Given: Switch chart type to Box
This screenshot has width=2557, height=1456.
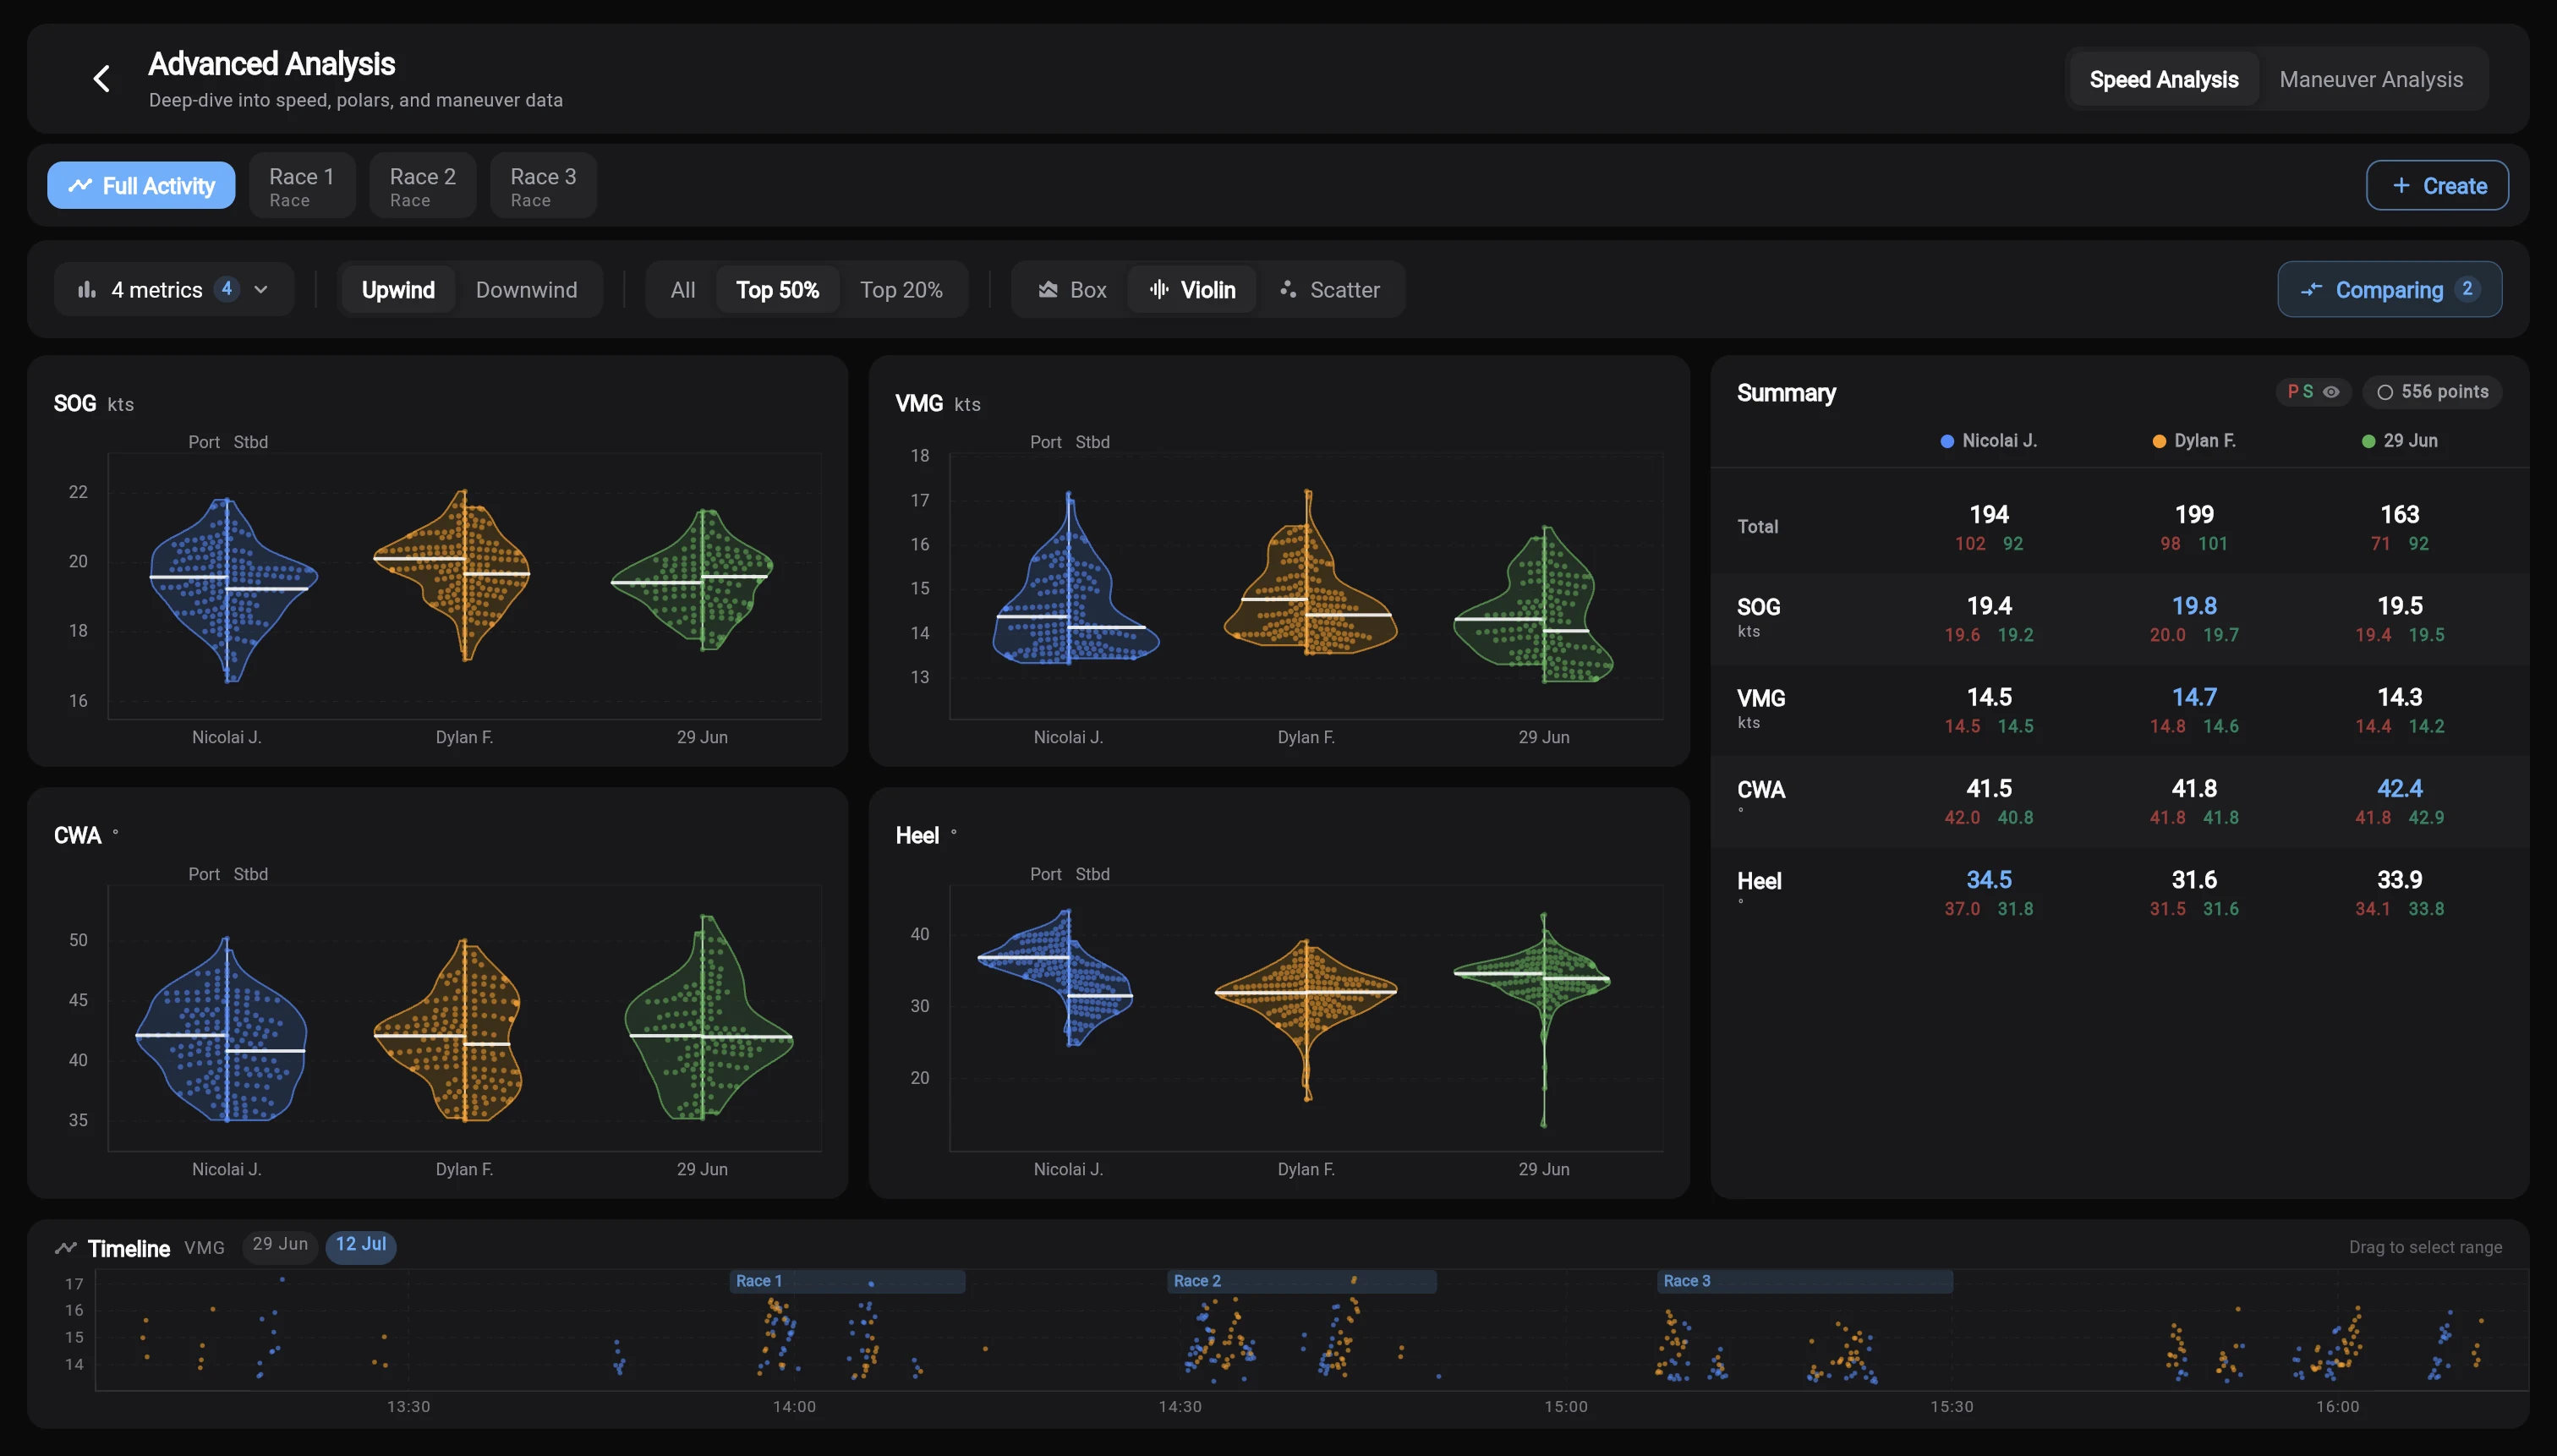Looking at the screenshot, I should [1072, 290].
